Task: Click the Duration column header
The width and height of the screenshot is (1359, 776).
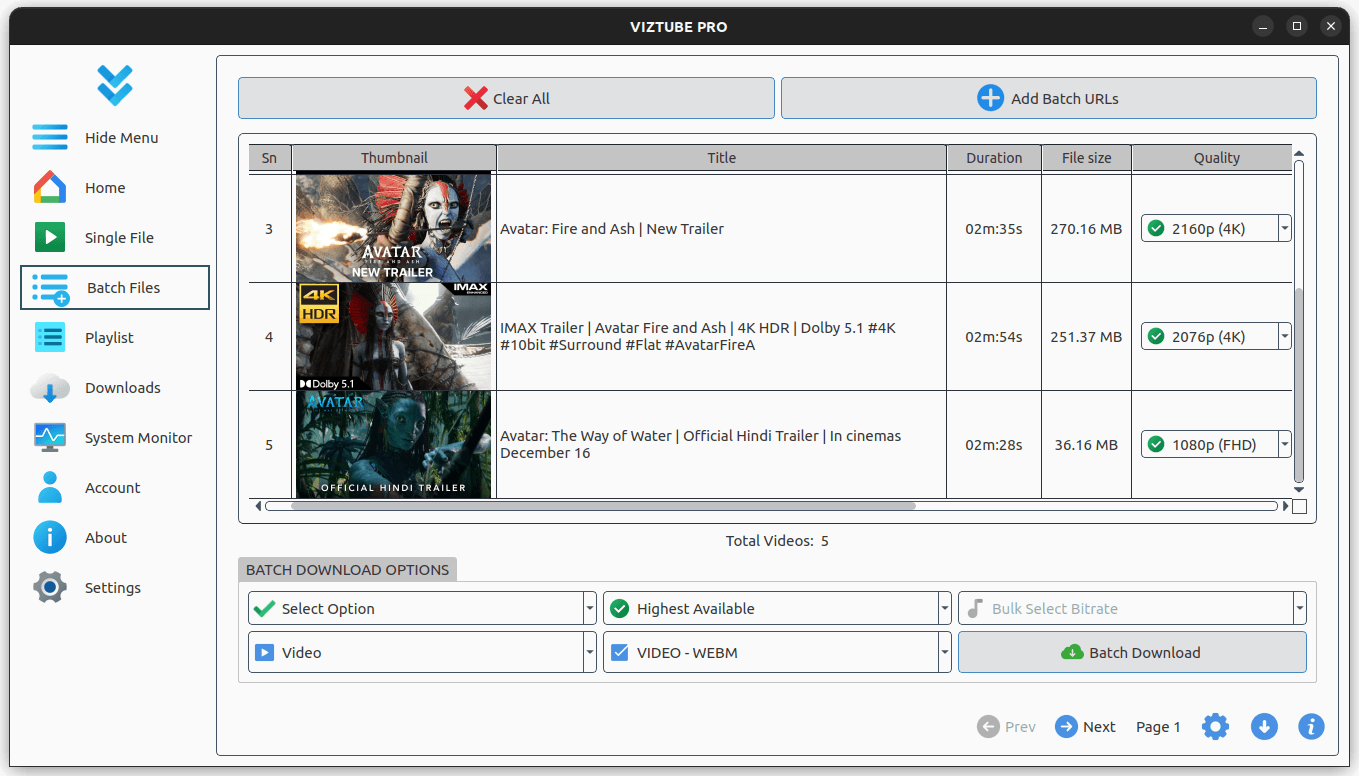Action: pyautogui.click(x=994, y=158)
